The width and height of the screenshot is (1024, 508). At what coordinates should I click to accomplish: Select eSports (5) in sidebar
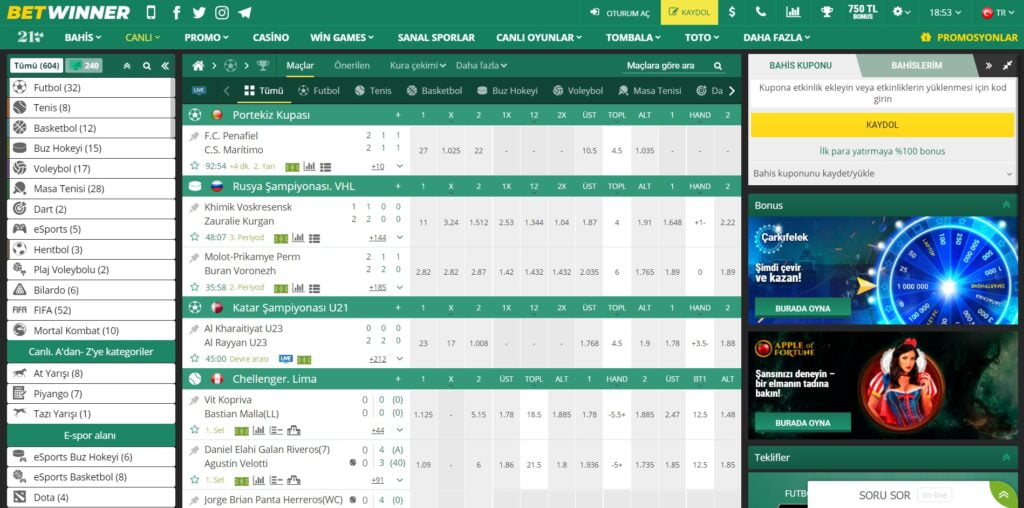click(91, 229)
